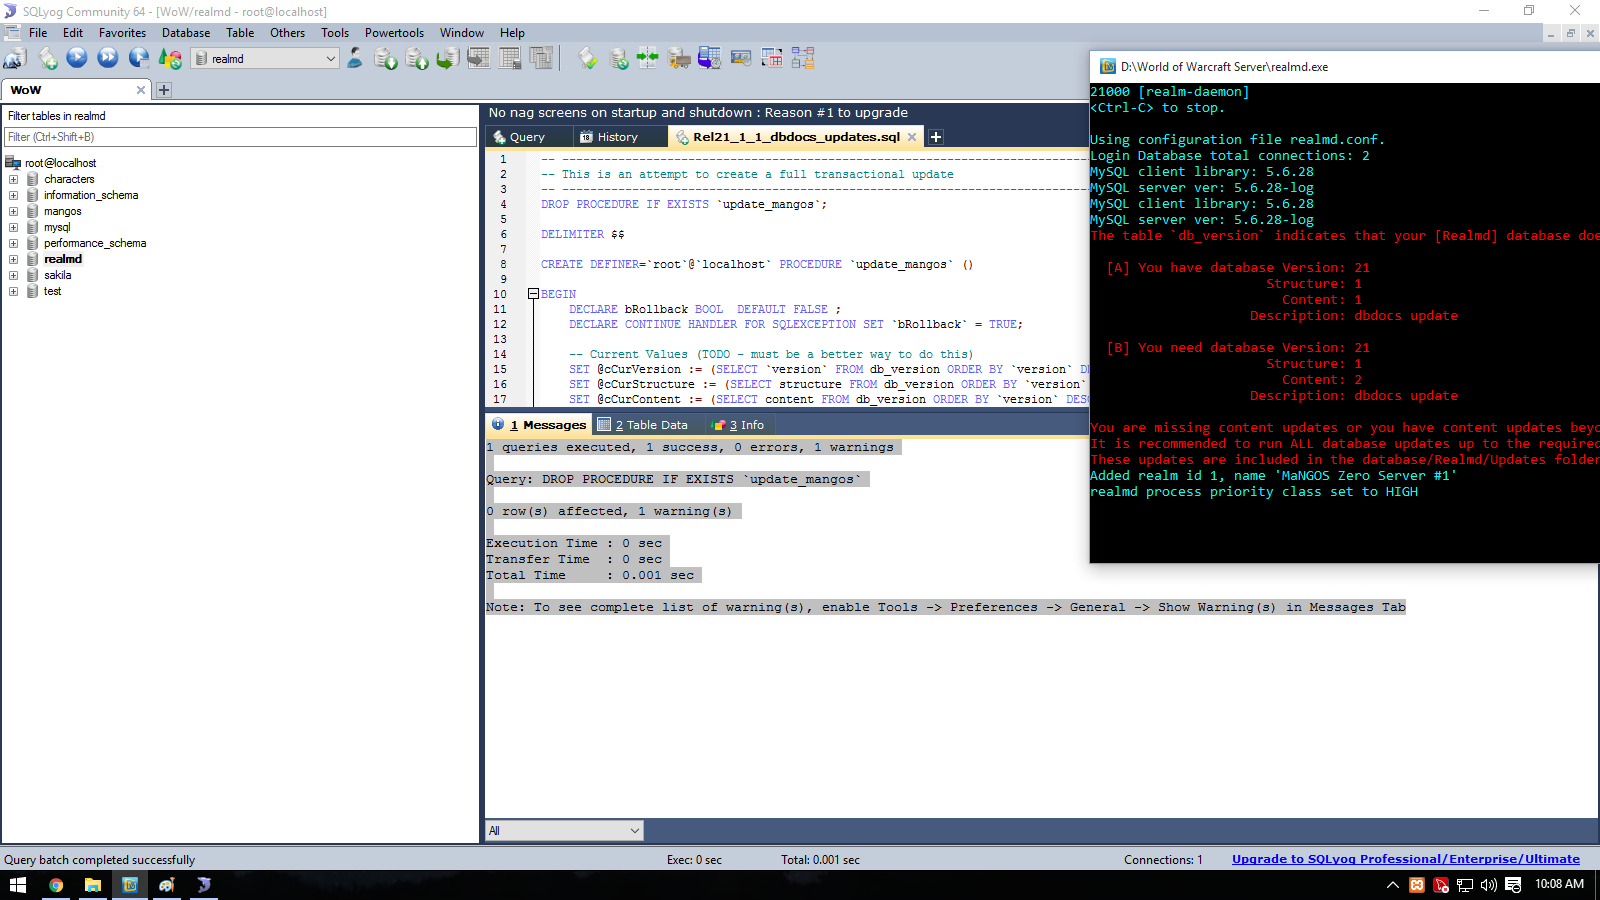Screen dimensions: 1600x900
Task: Close the Rel21_1_1_dbdocs_updates.sql tab
Action: coord(912,137)
